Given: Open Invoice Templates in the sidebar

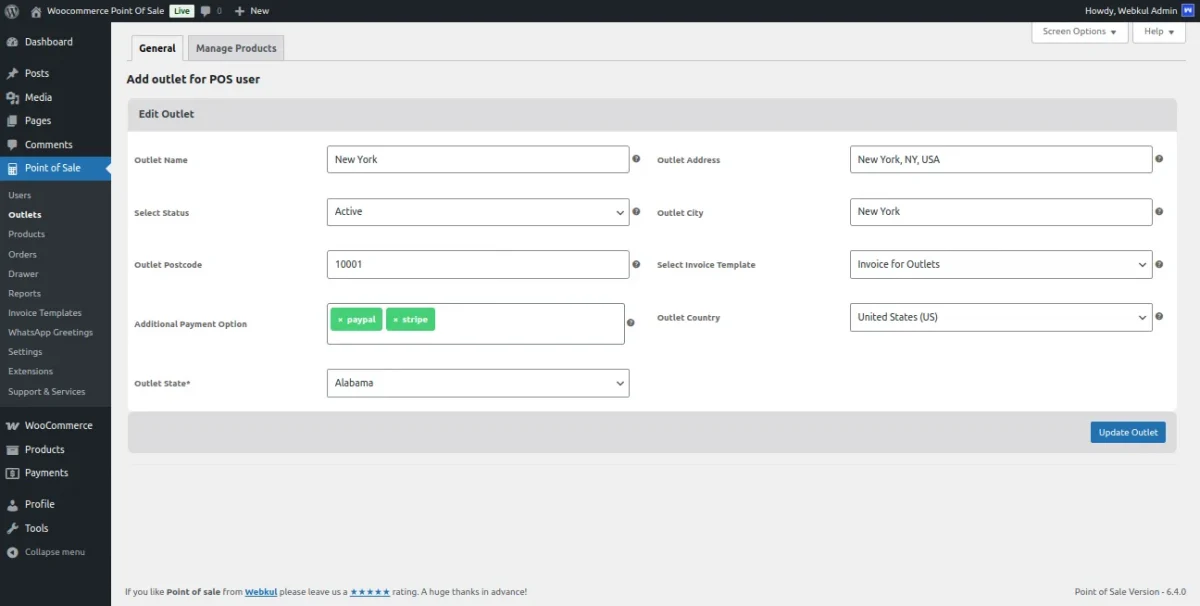Looking at the screenshot, I should pyautogui.click(x=45, y=313).
